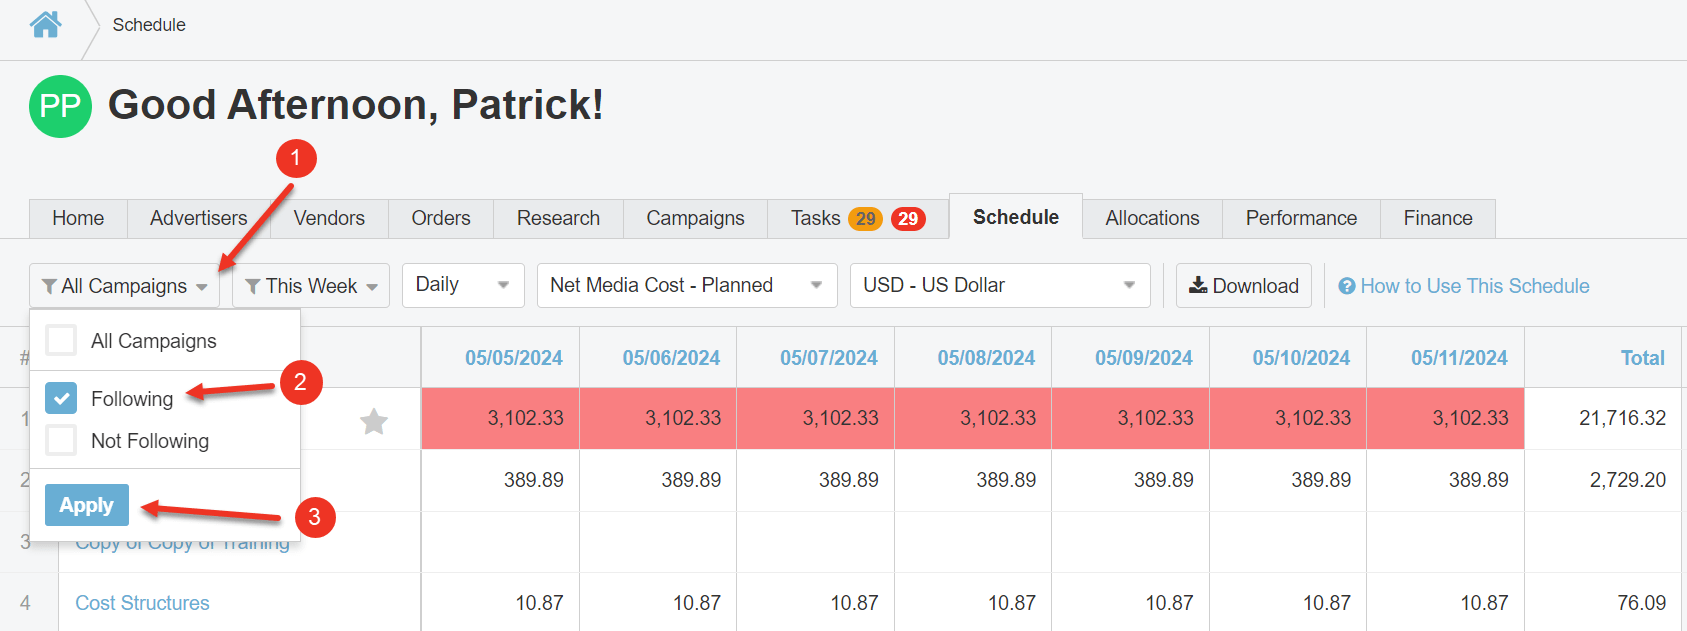This screenshot has width=1687, height=631.
Task: Open the All Campaigns filter dropdown
Action: click(x=125, y=286)
